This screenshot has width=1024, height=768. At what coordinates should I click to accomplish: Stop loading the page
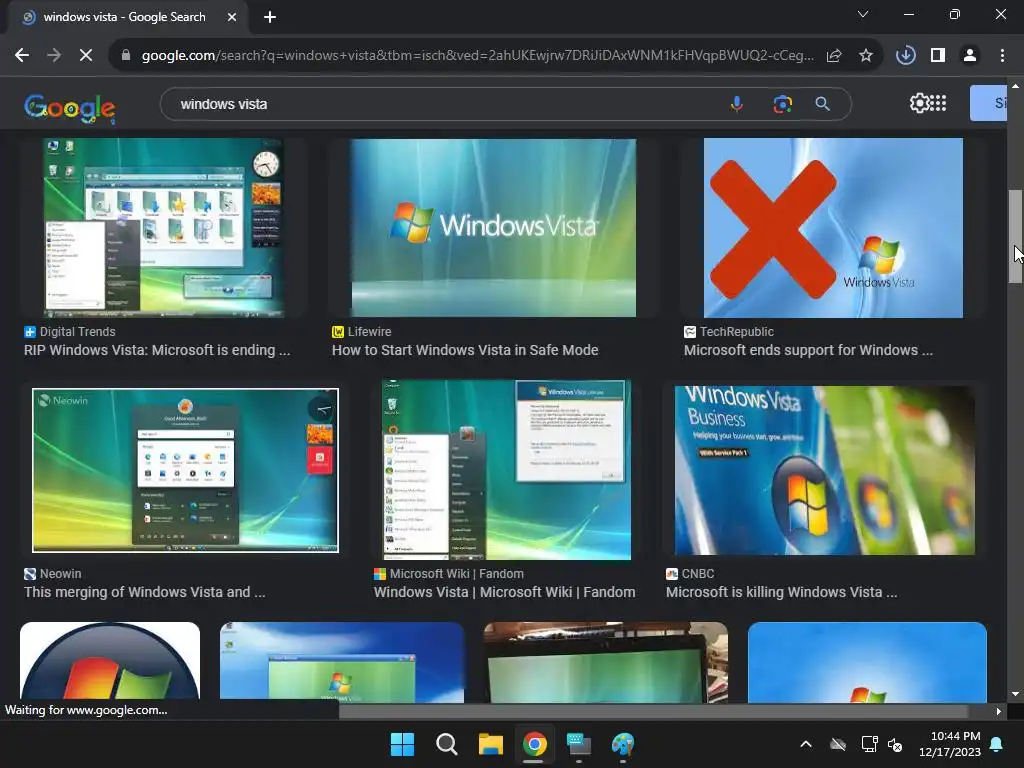pyautogui.click(x=86, y=56)
